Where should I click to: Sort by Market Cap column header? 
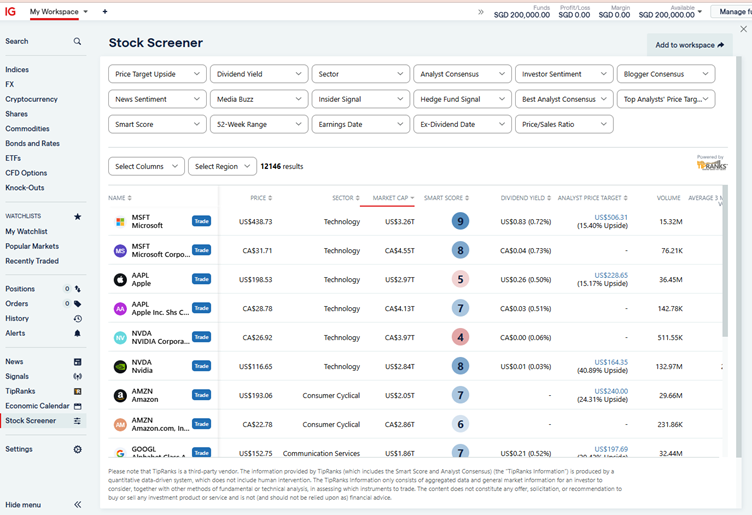(393, 198)
